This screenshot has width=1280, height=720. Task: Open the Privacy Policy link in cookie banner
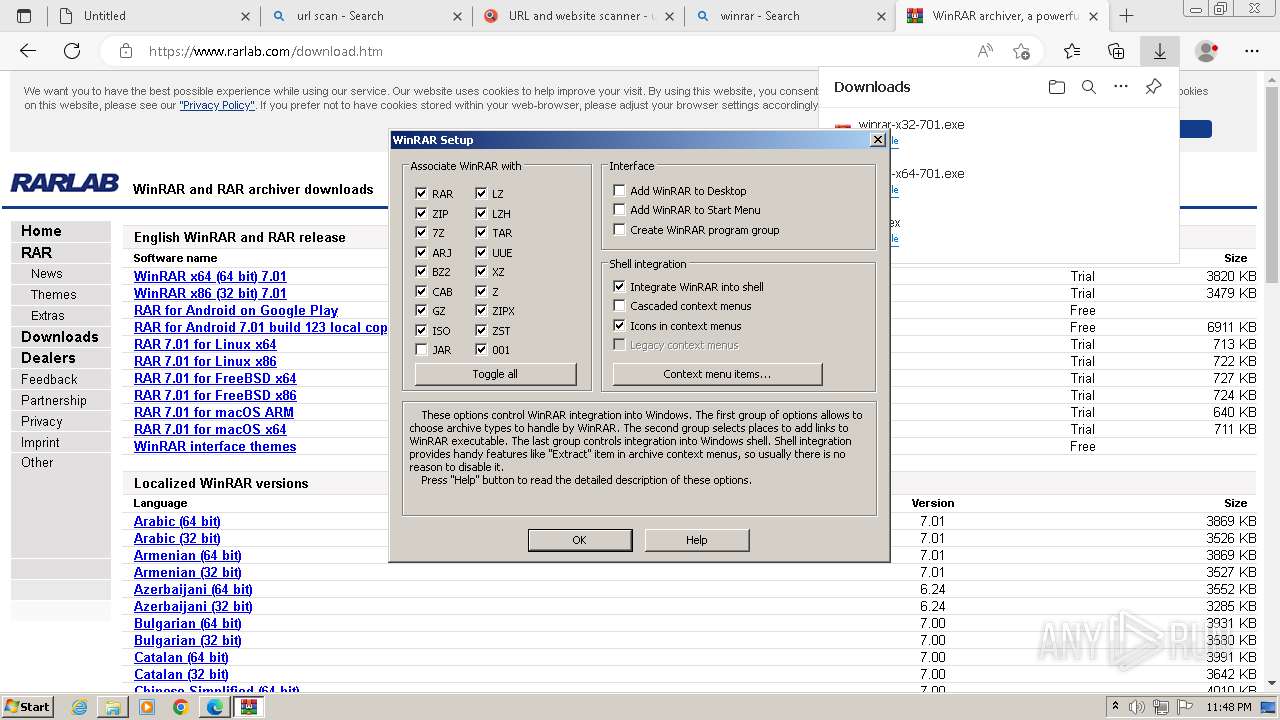[x=217, y=105]
